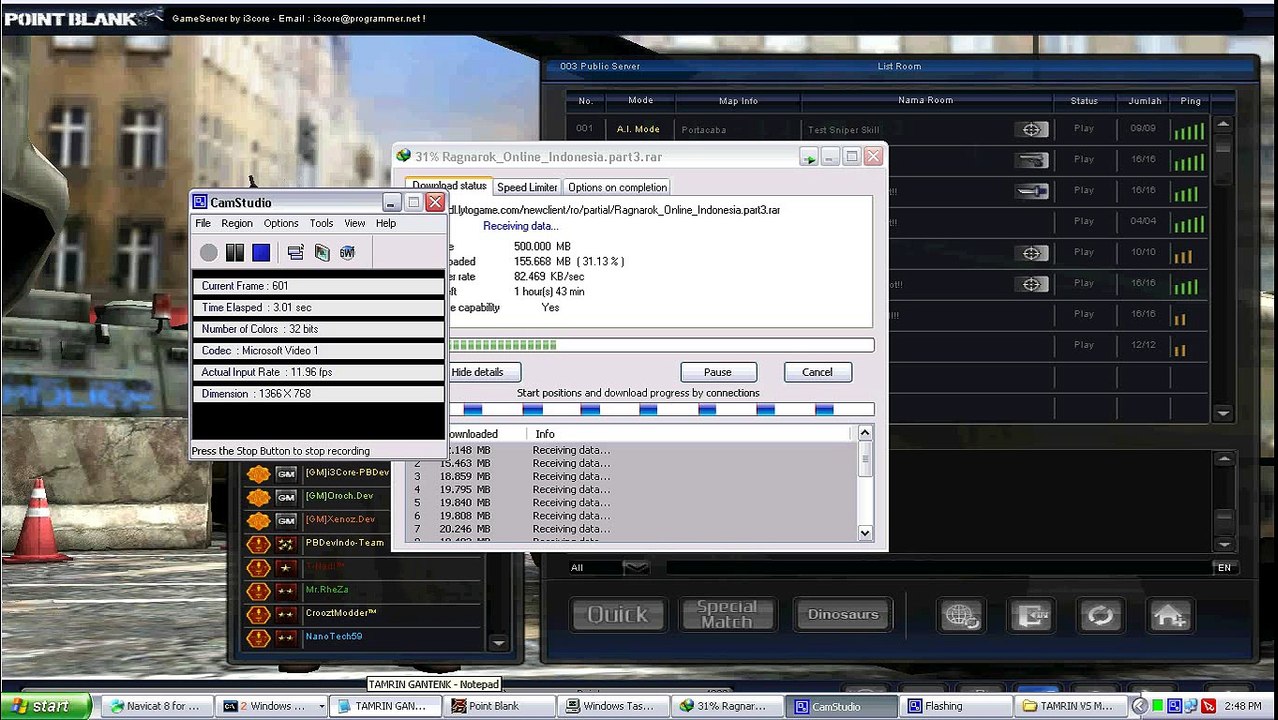Click the EN language indicator in chat bar
The height and width of the screenshot is (720, 1278).
1224,567
